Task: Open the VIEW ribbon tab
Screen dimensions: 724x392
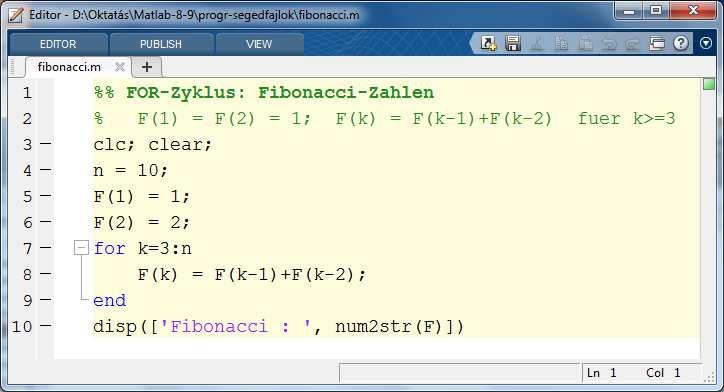Action: 259,44
